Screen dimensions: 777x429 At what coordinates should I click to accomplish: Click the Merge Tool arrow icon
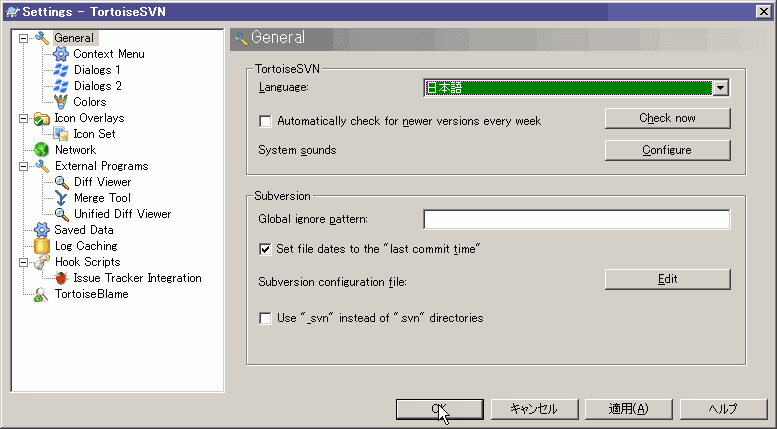click(x=61, y=198)
